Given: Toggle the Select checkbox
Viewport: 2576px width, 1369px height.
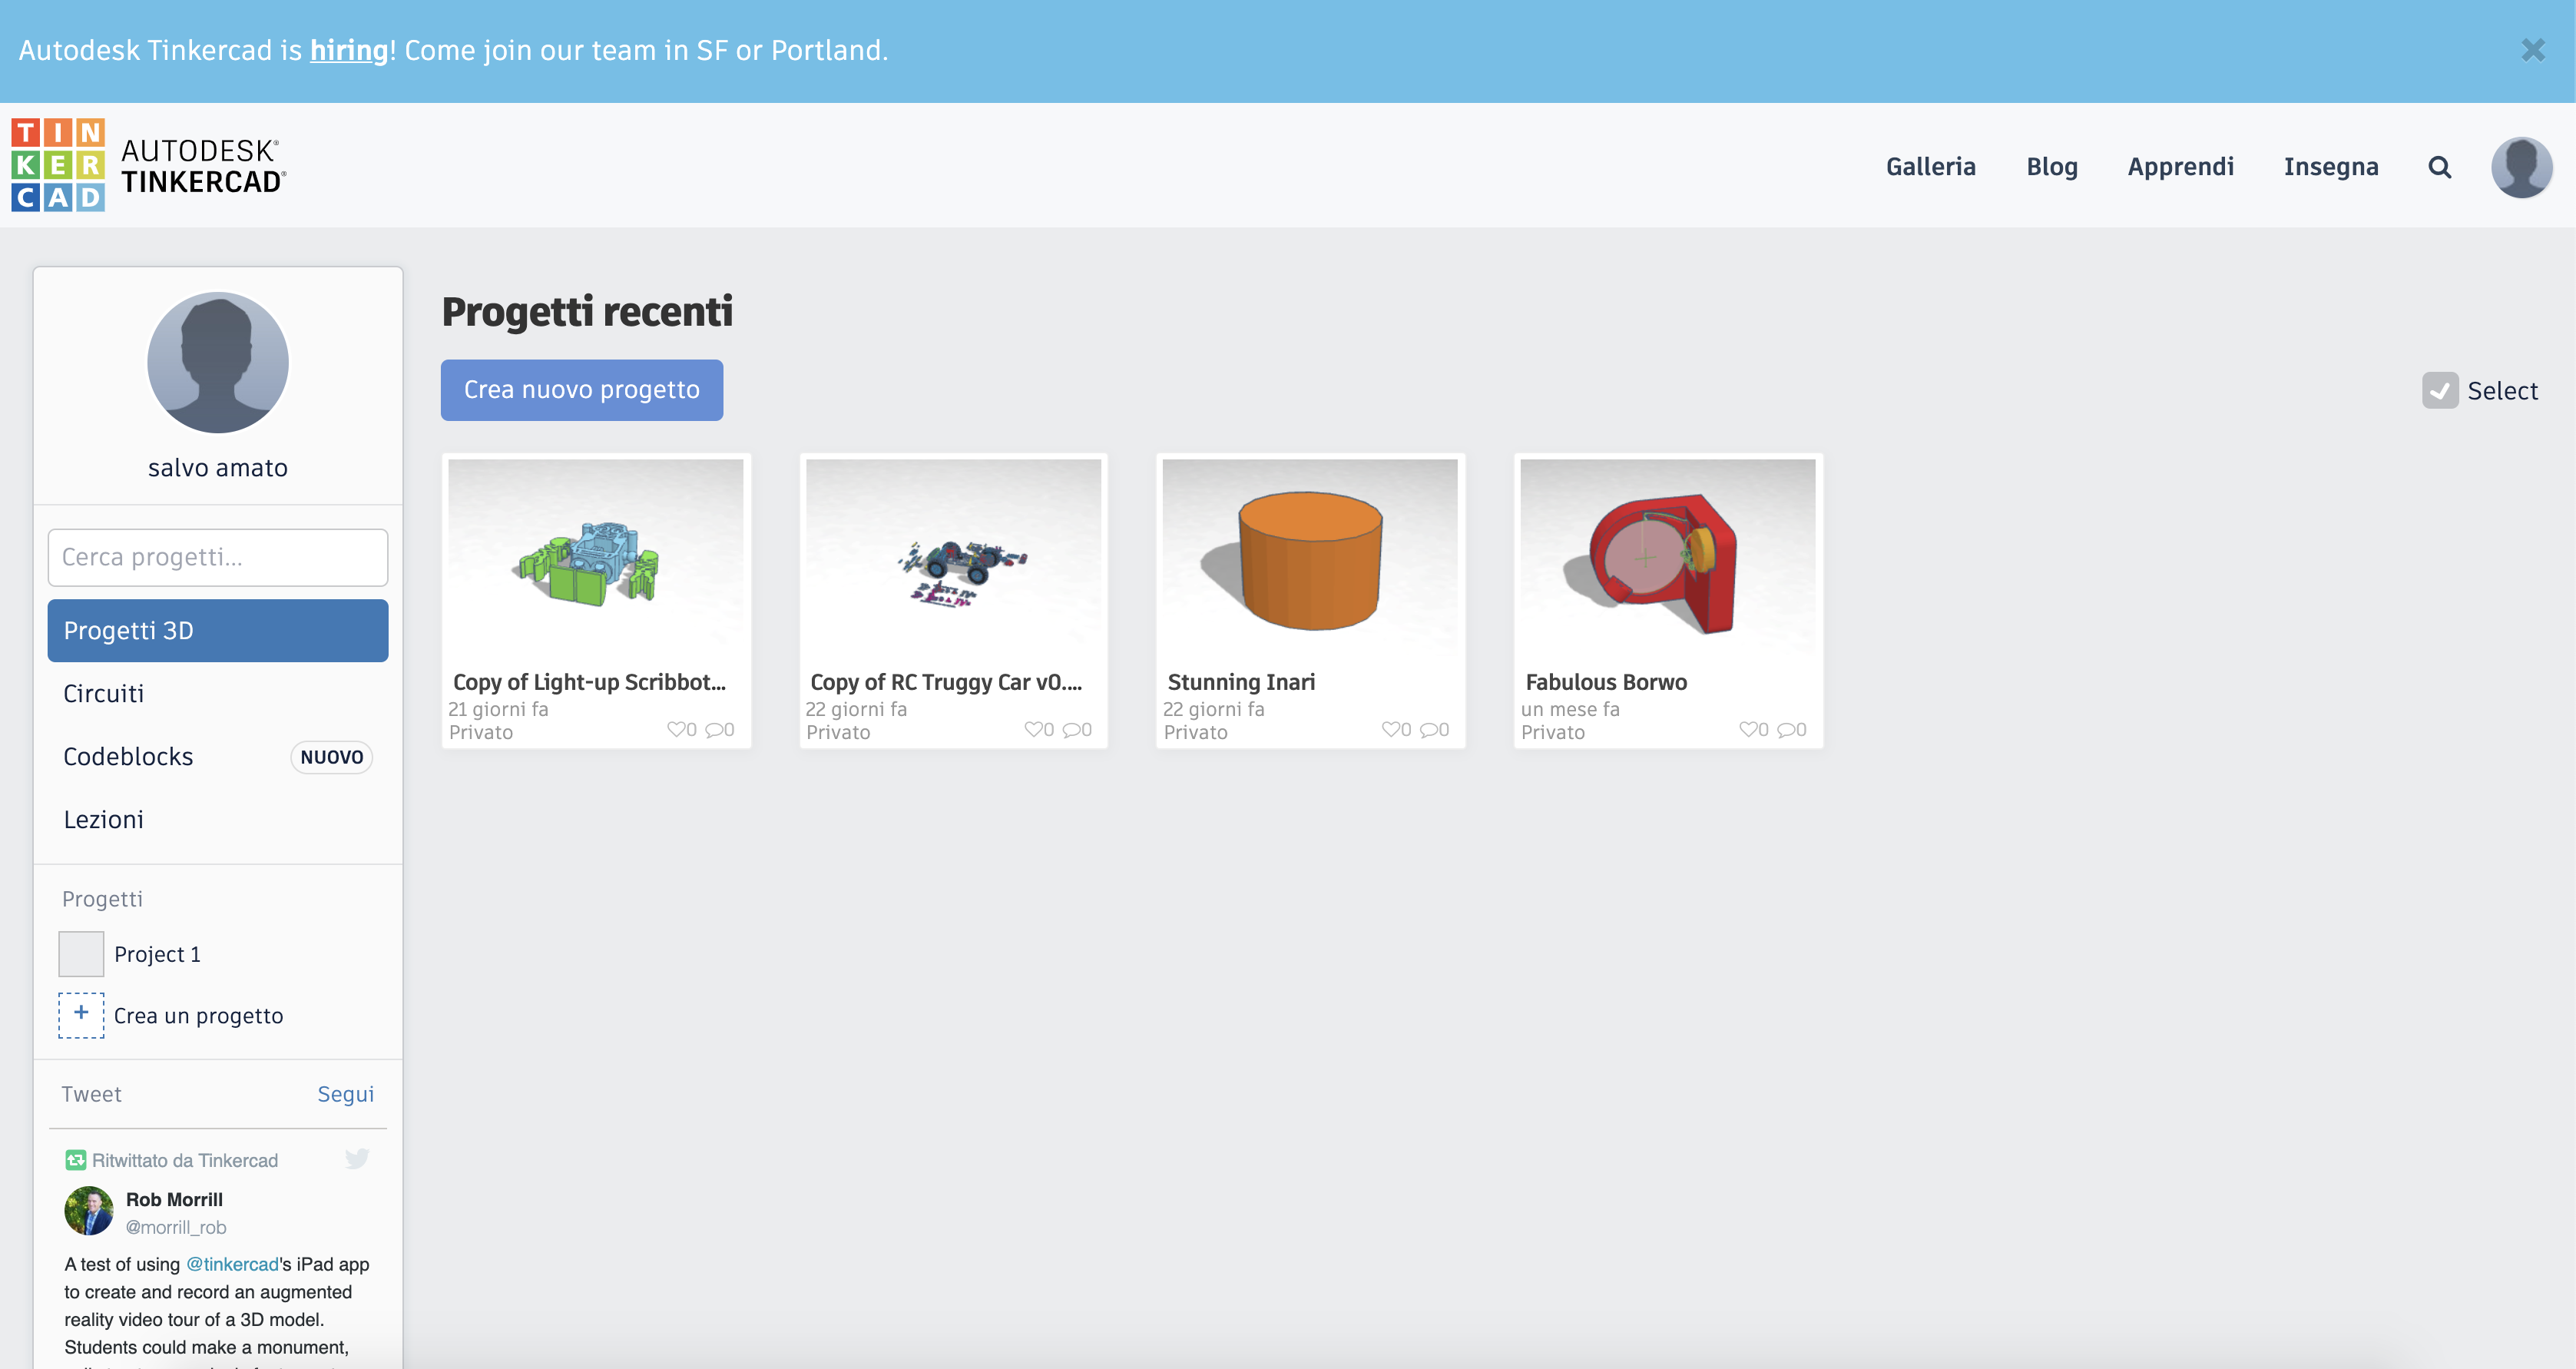Looking at the screenshot, I should point(2439,391).
